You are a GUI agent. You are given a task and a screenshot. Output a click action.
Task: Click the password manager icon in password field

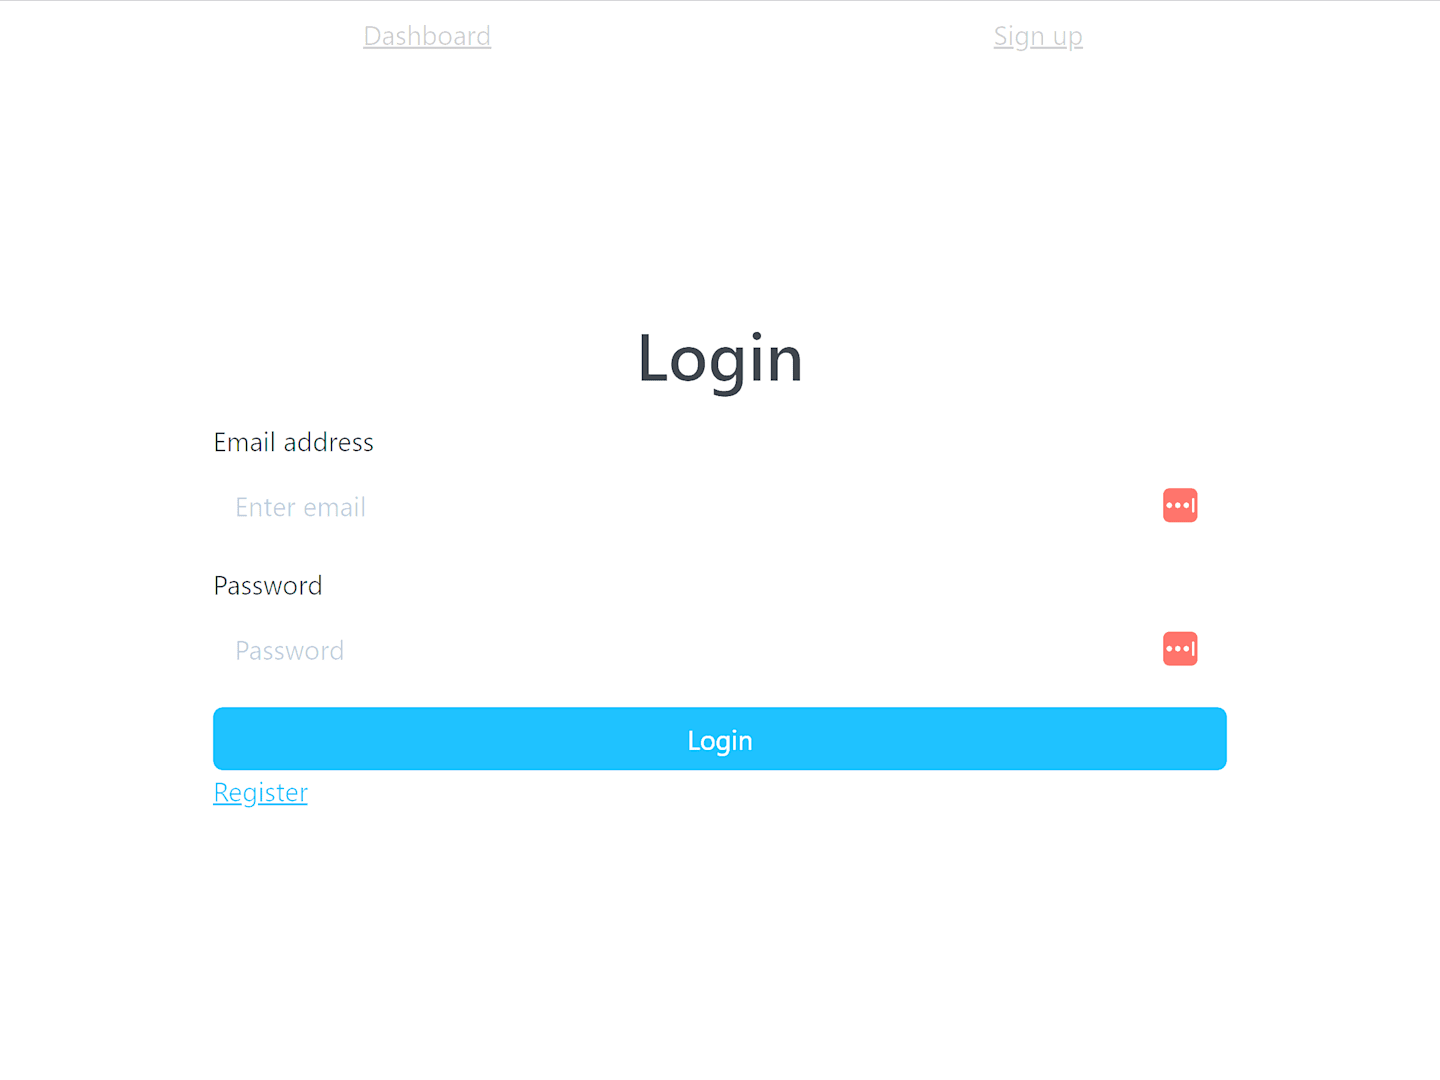coord(1180,649)
